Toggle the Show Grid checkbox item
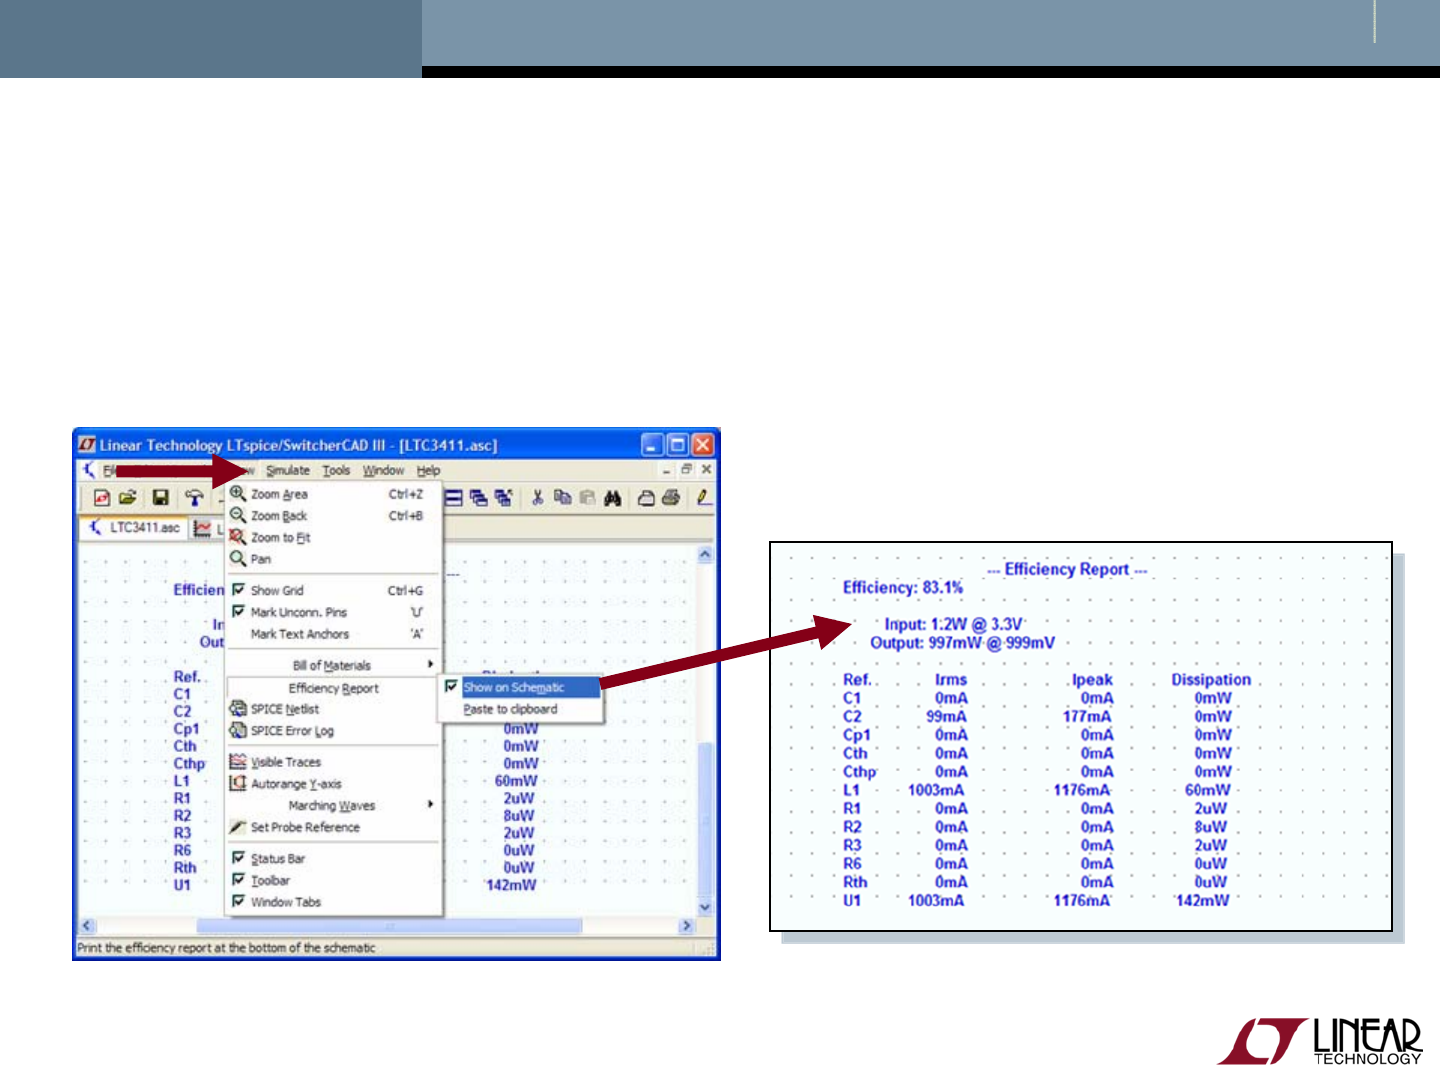 click(x=334, y=591)
